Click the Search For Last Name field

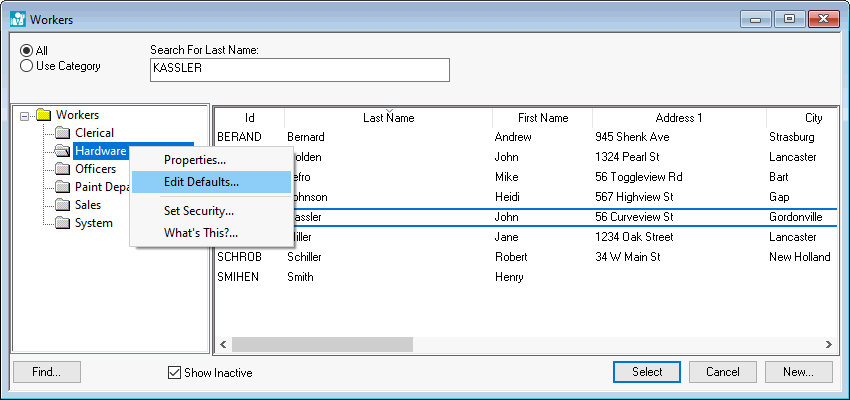(299, 69)
